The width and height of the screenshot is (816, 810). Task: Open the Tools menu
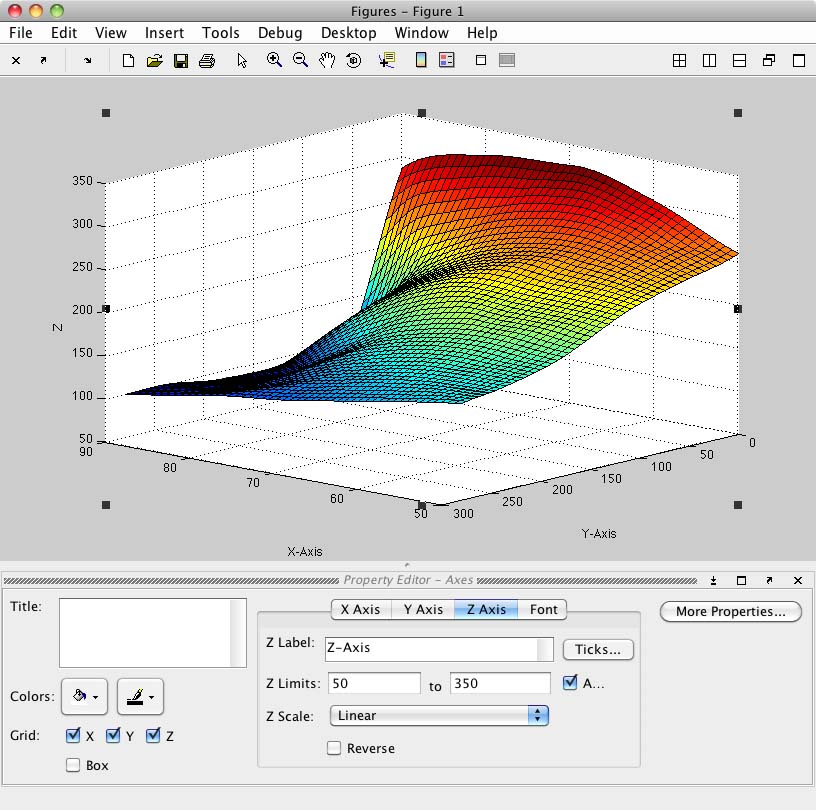[221, 33]
